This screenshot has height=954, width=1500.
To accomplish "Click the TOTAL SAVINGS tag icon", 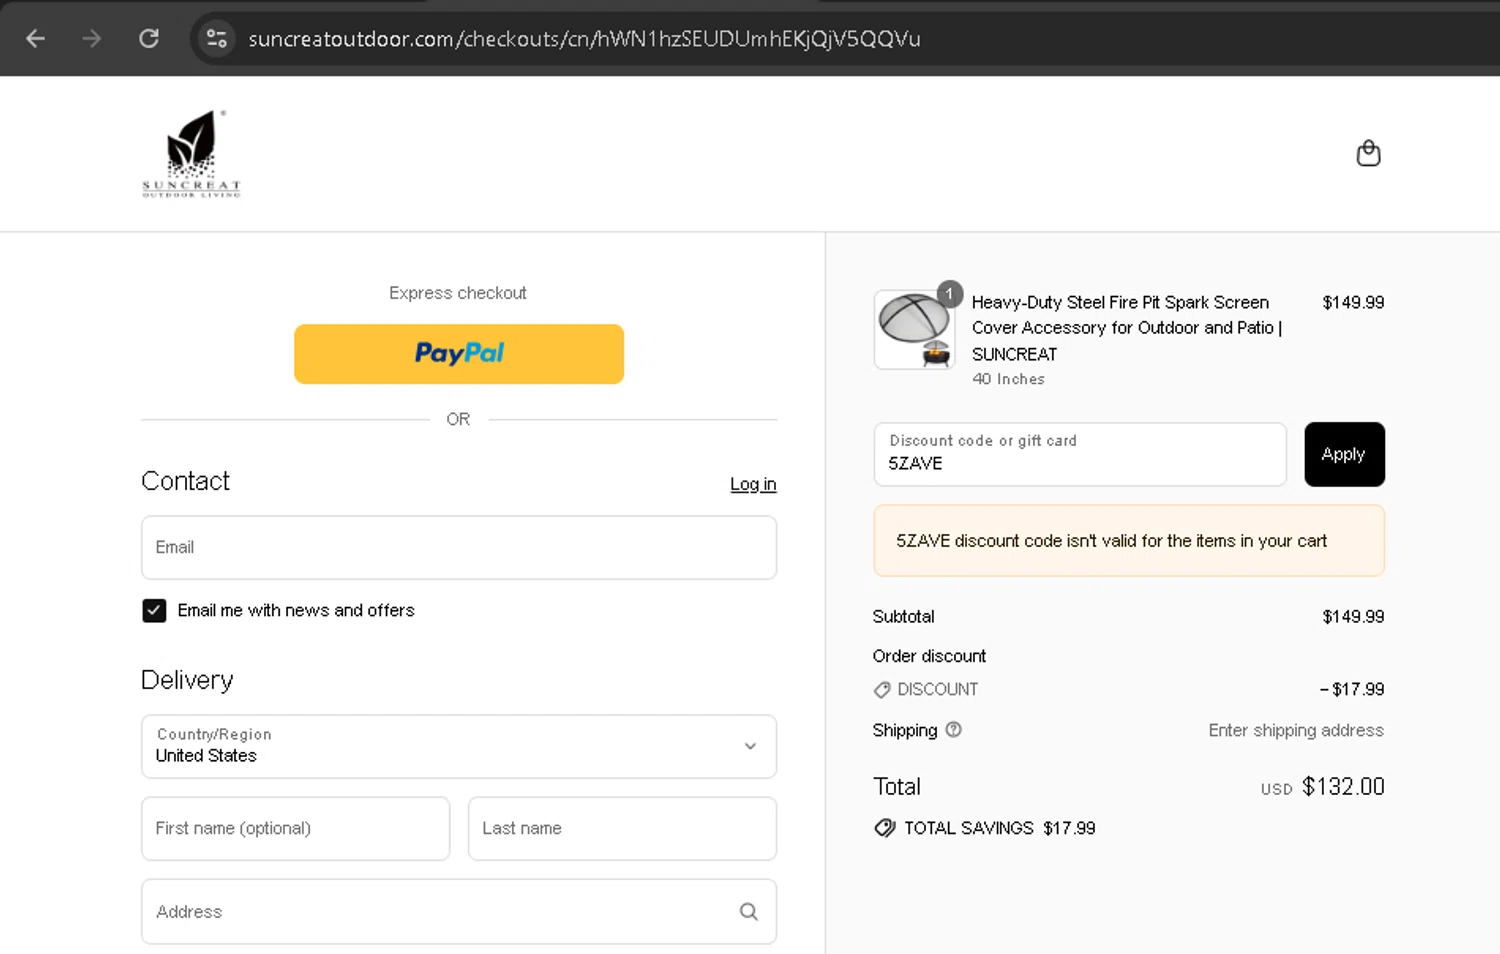I will coord(885,828).
